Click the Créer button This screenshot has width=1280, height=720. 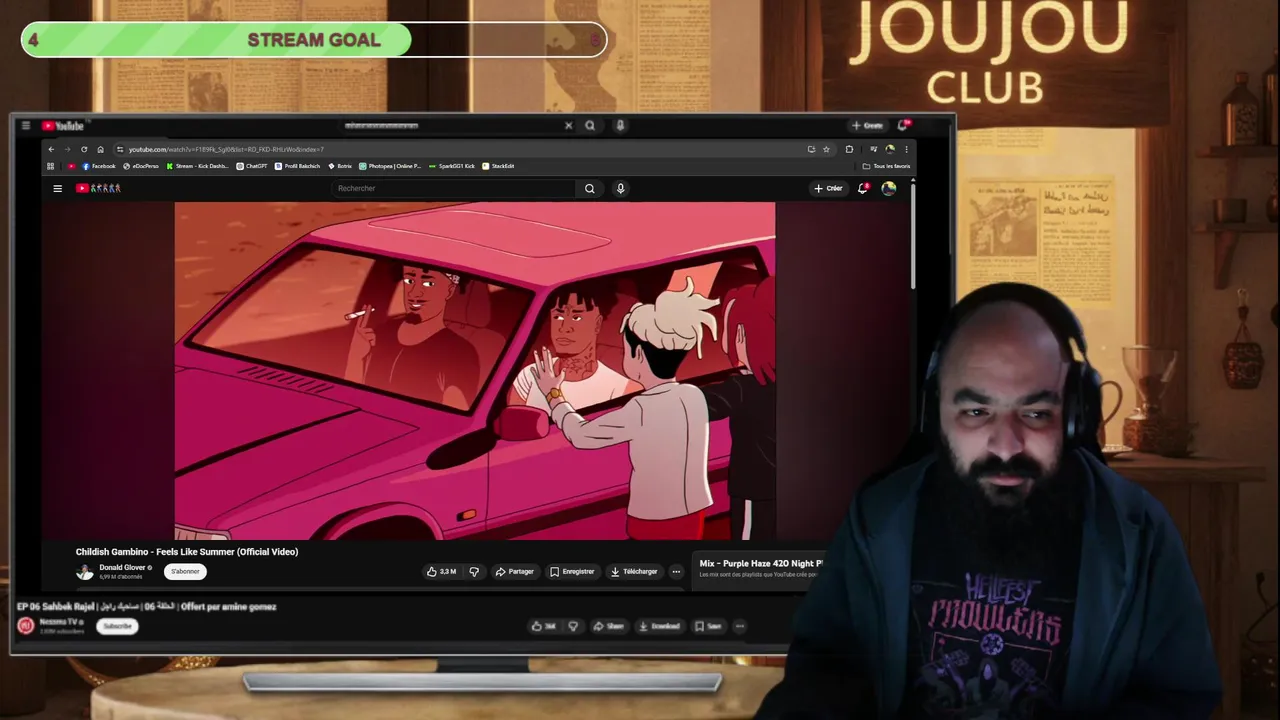pos(828,188)
